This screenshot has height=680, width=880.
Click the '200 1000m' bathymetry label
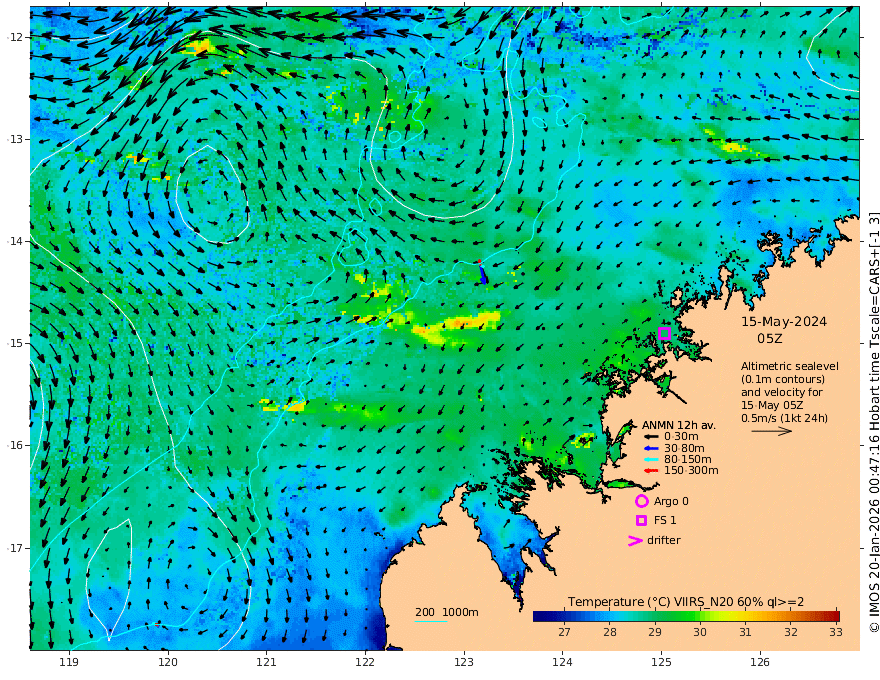(x=447, y=612)
